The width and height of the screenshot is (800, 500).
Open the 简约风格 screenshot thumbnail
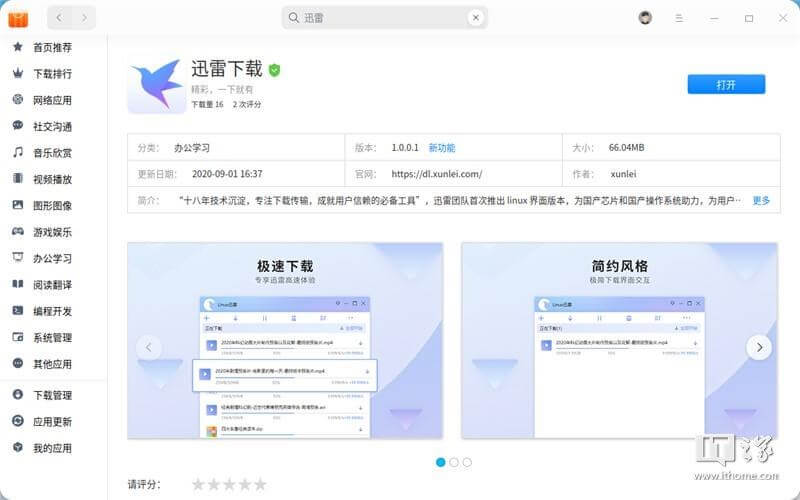(x=619, y=340)
